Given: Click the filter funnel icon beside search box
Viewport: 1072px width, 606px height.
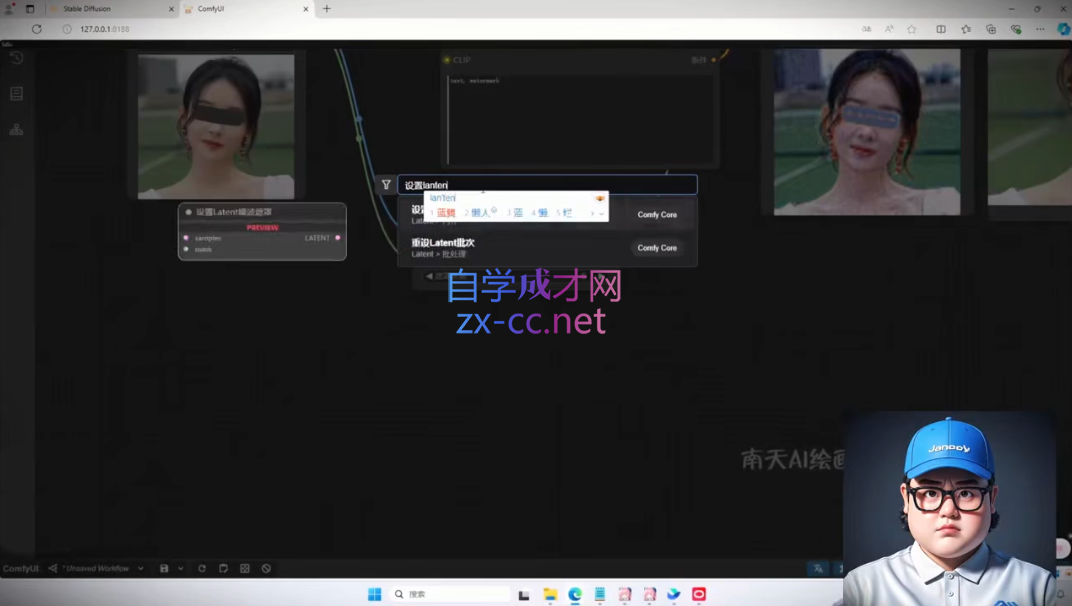Looking at the screenshot, I should tap(386, 185).
